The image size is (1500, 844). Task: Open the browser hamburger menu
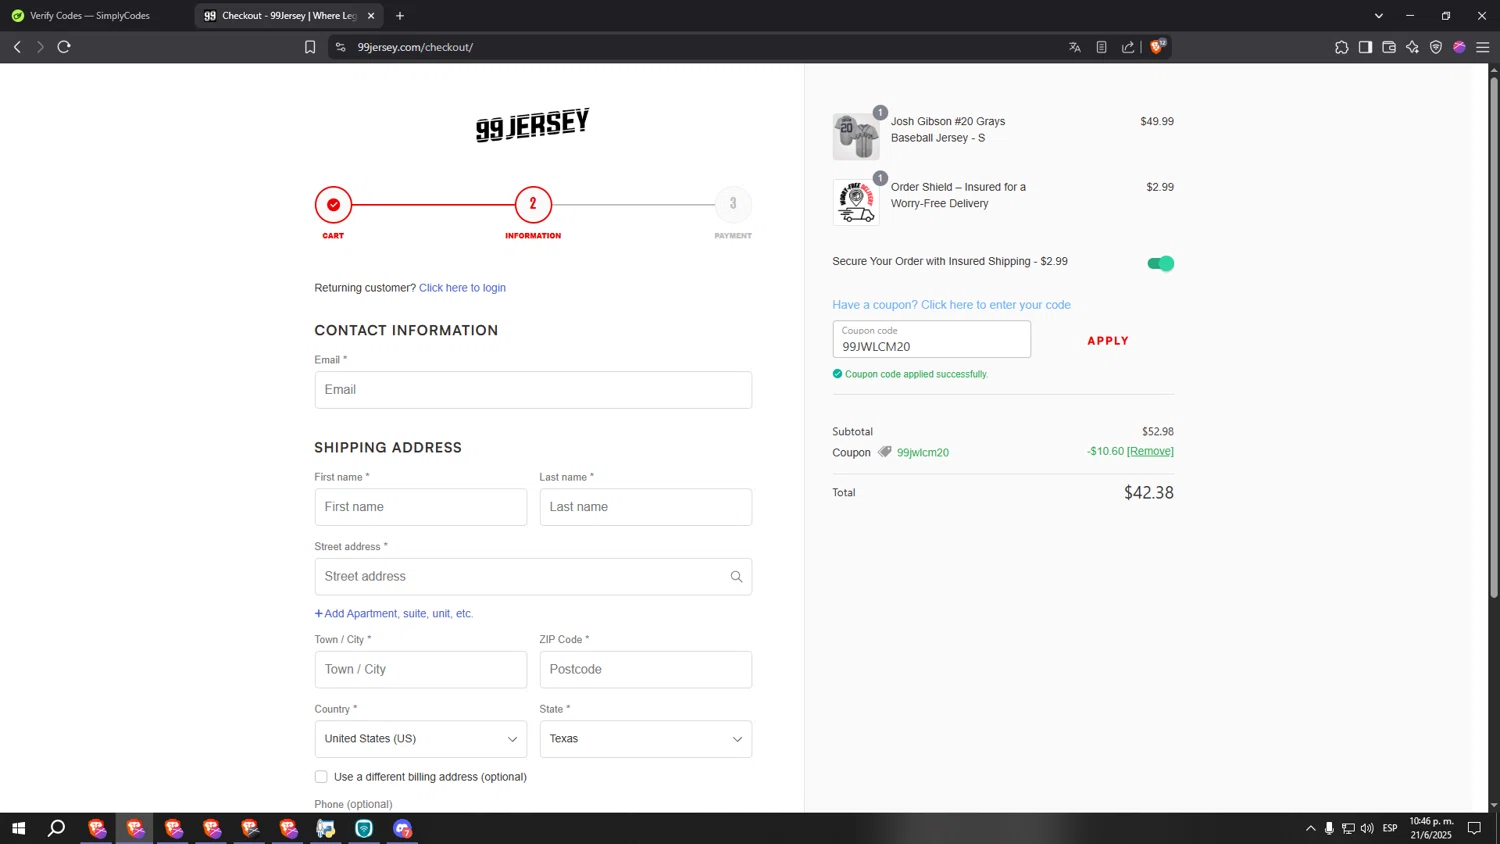tap(1483, 47)
